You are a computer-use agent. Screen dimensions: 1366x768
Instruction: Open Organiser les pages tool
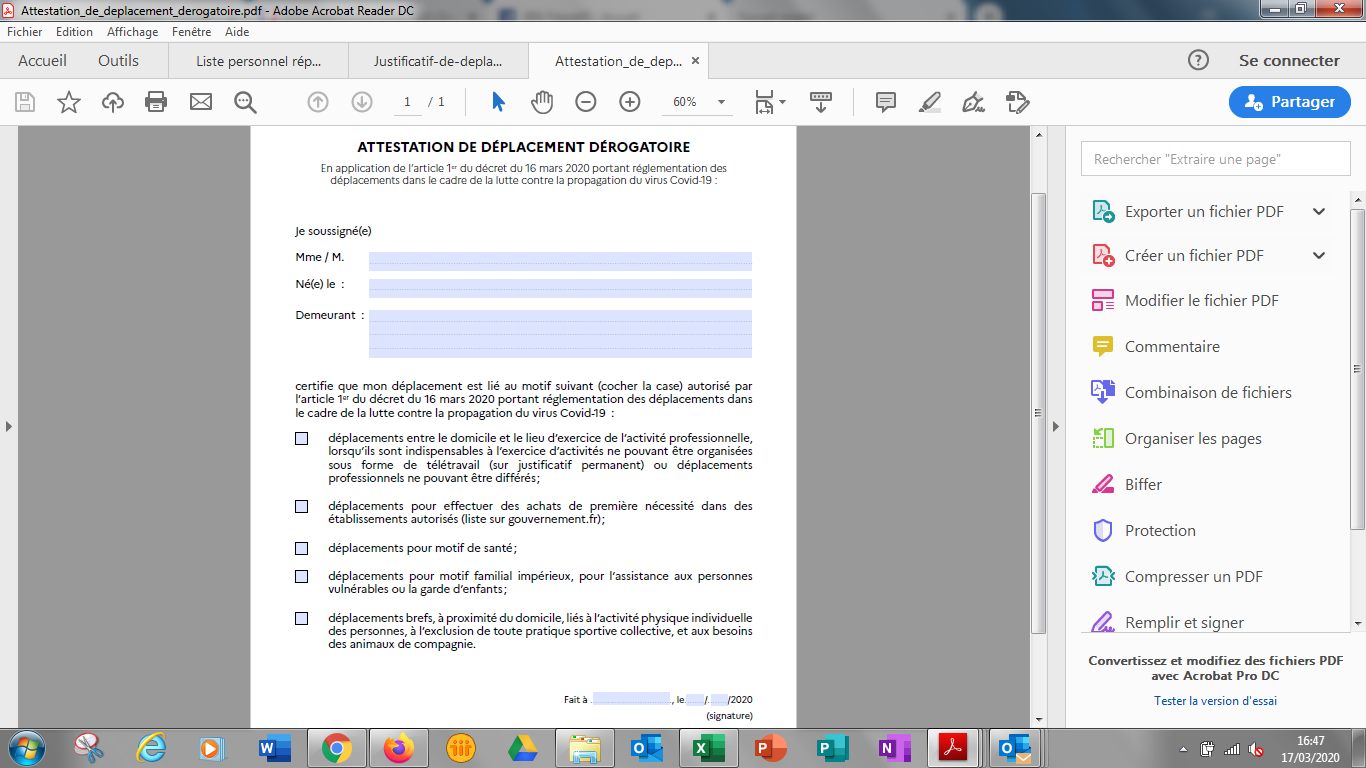coord(1193,439)
